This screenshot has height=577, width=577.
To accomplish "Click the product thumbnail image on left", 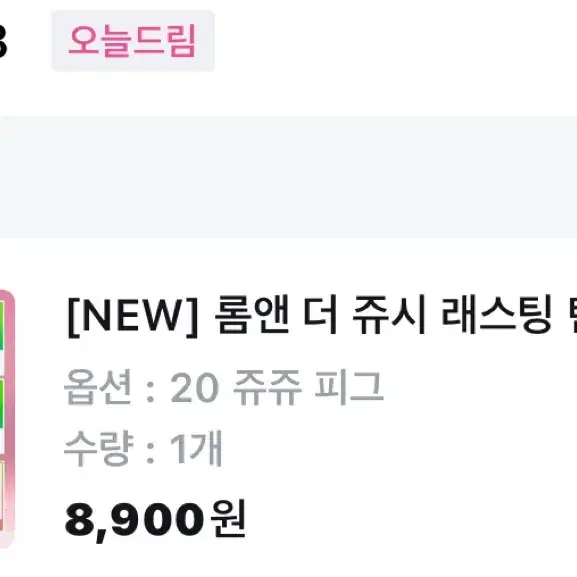I will pyautogui.click(x=7, y=418).
